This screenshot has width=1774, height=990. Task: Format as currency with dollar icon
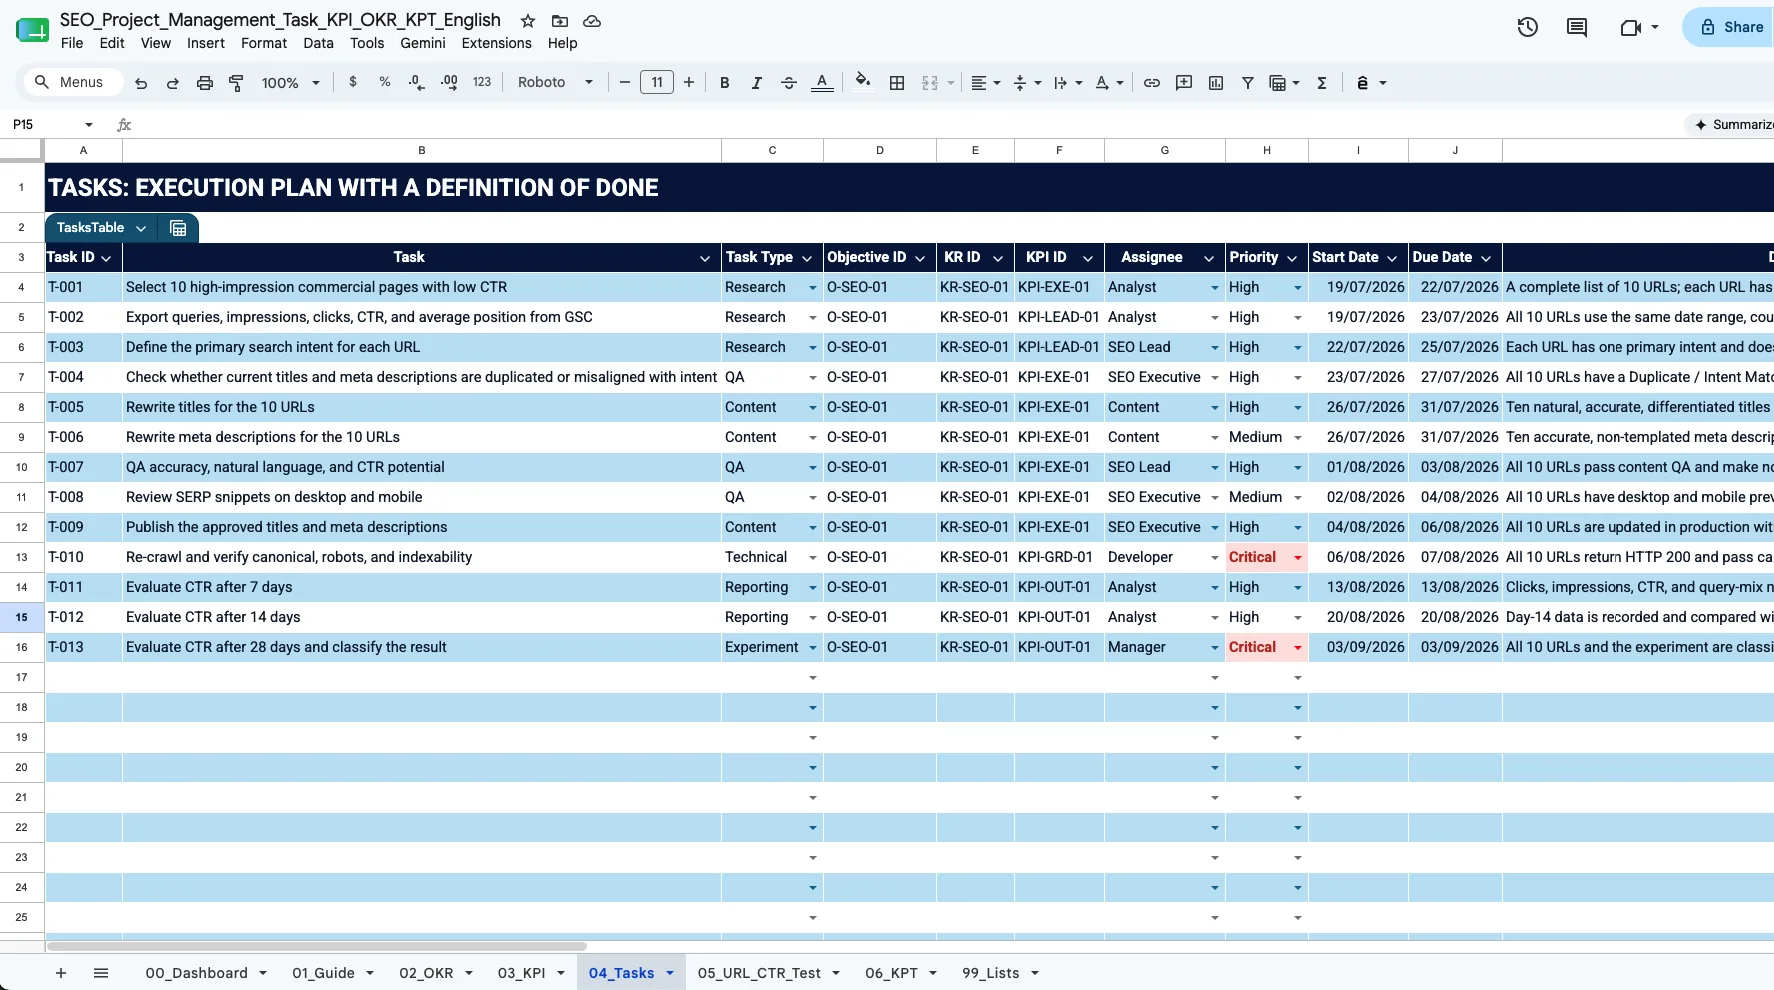click(353, 82)
